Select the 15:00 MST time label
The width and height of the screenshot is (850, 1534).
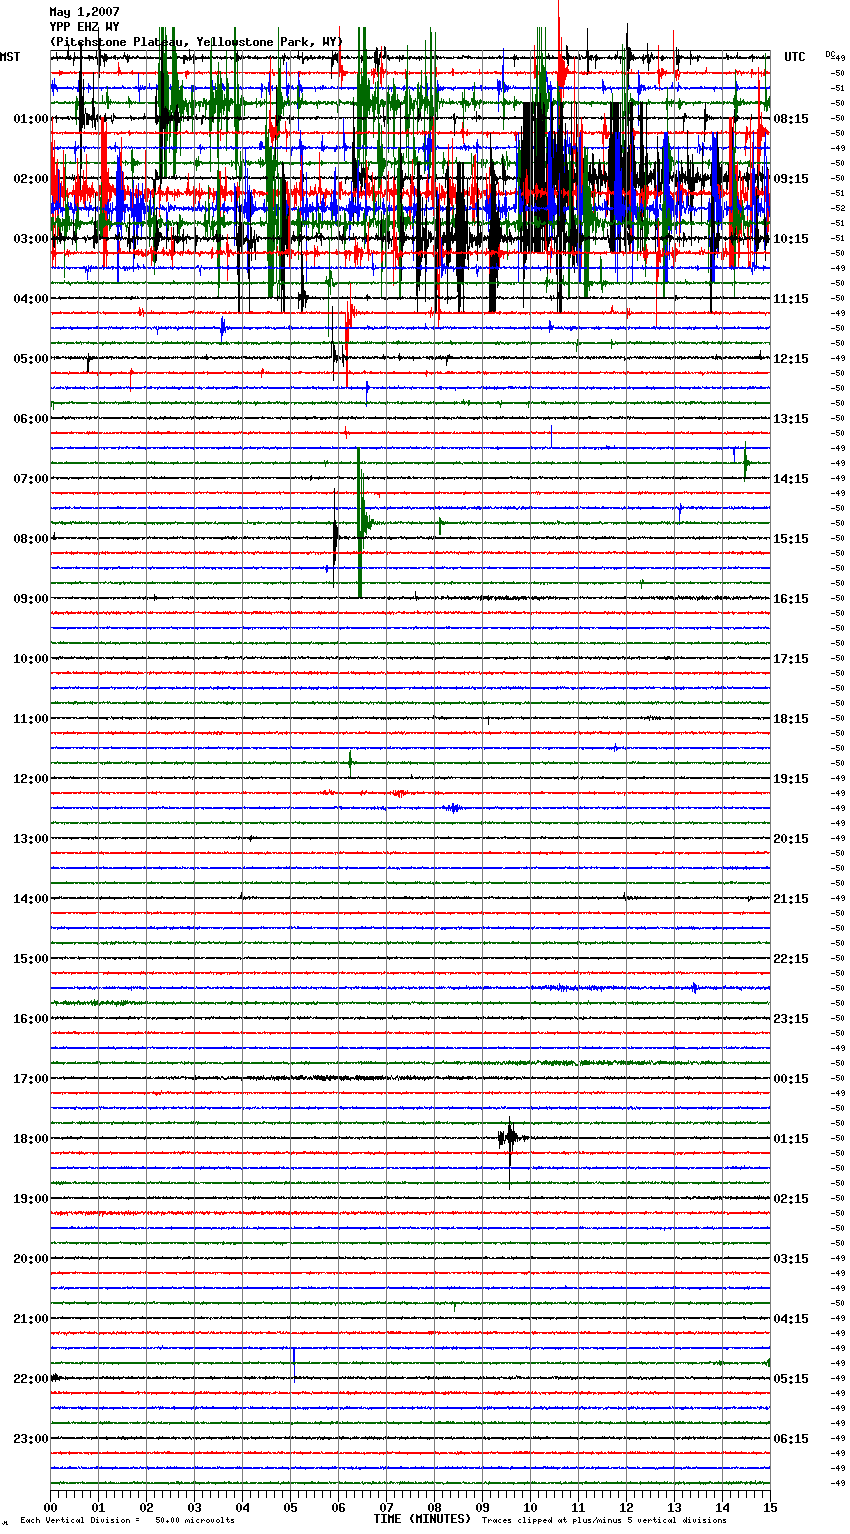(x=31, y=959)
